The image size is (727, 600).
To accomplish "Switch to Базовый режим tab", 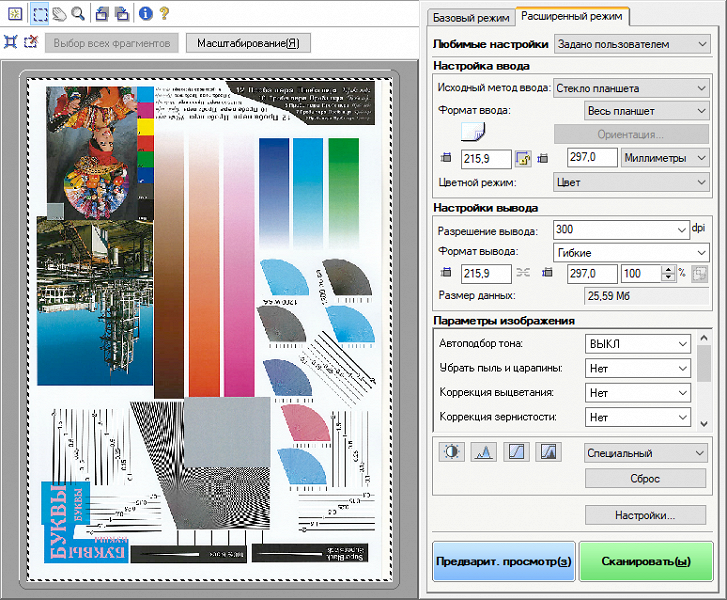I will (470, 16).
